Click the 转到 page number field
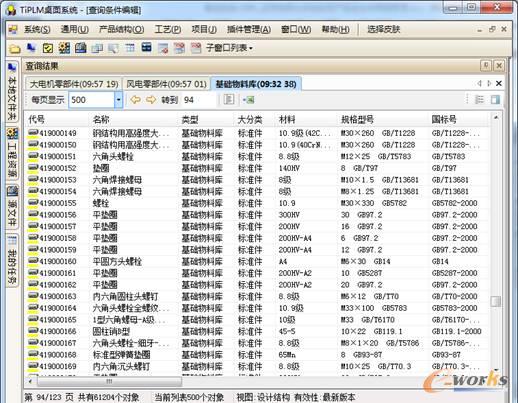518x403 pixels. pyautogui.click(x=198, y=100)
